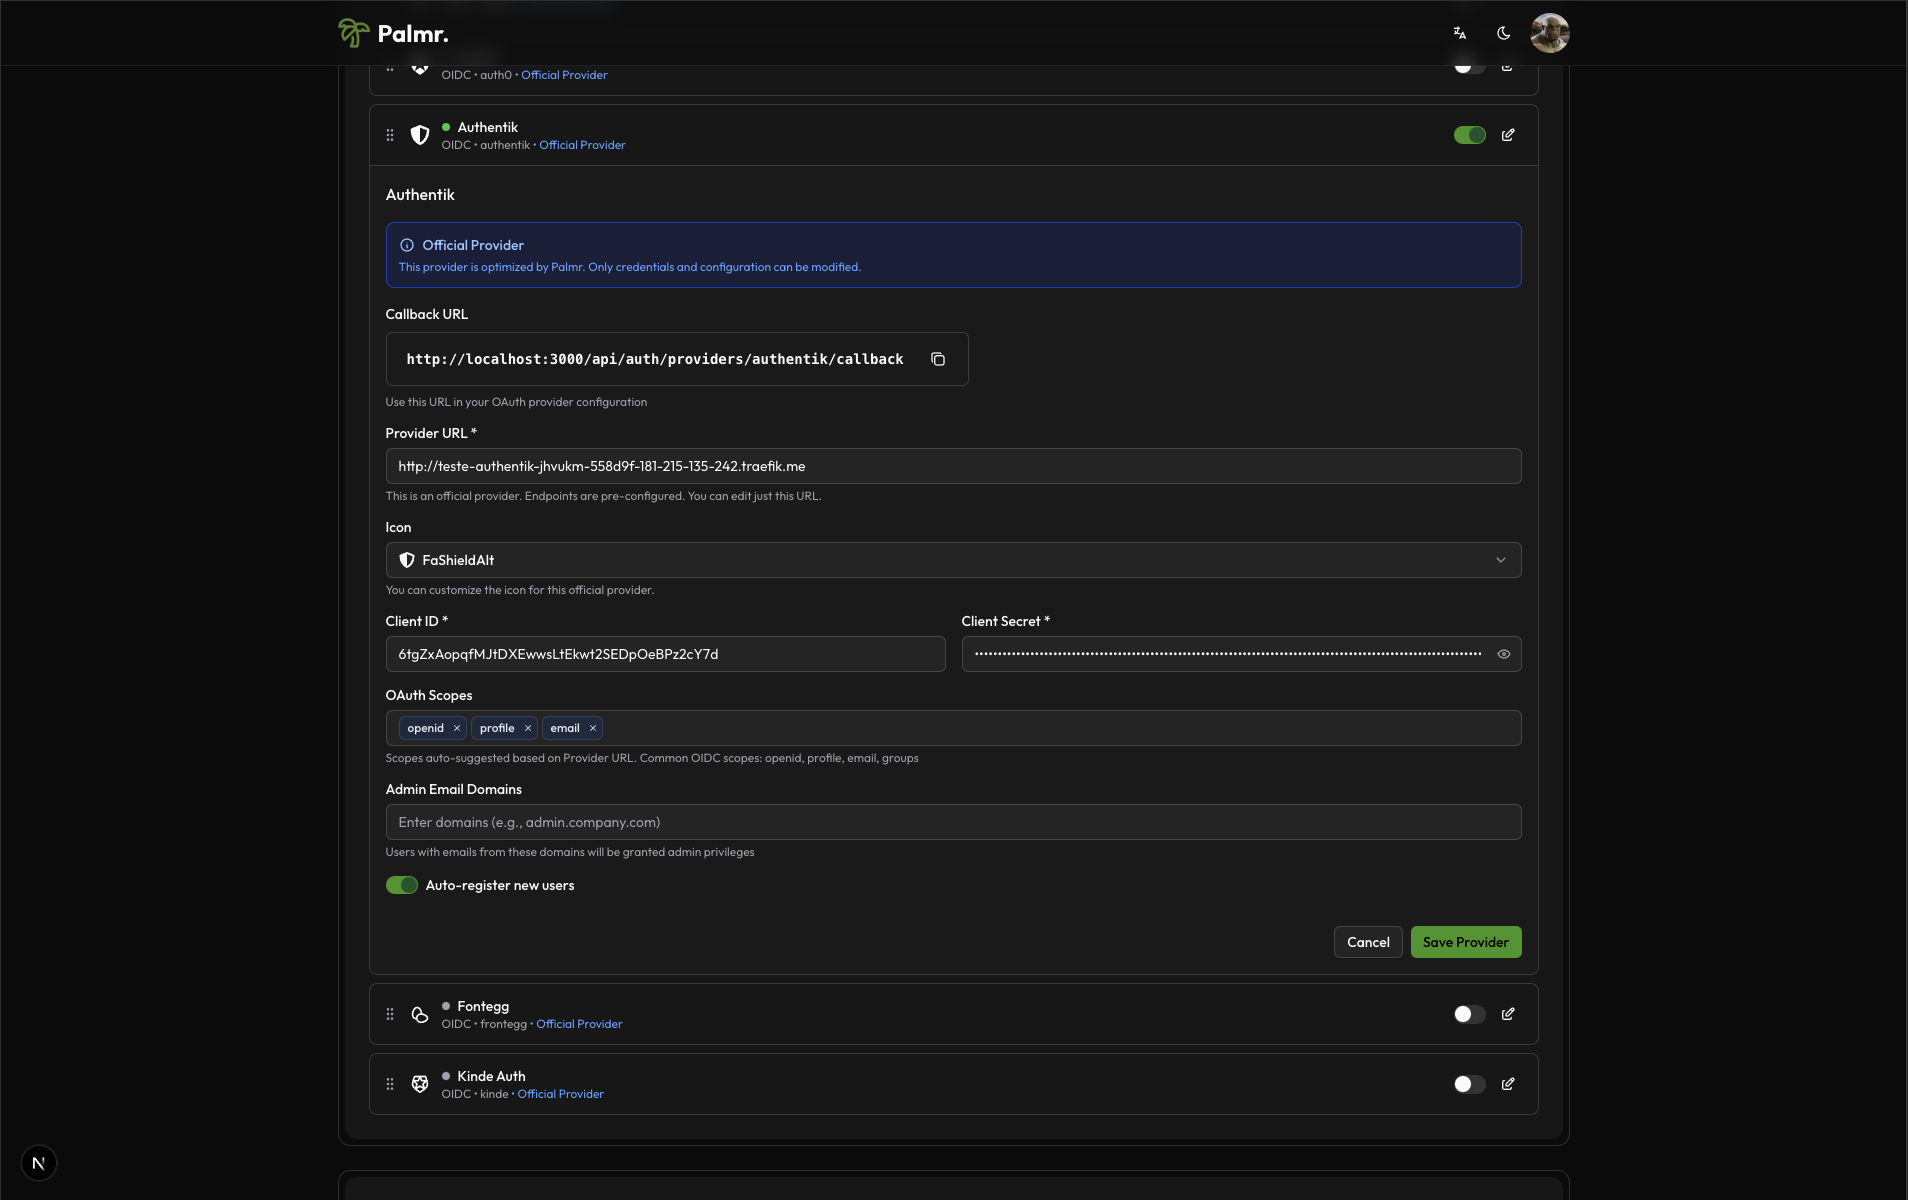Viewport: 1908px width, 1200px height.
Task: Remove the email scope tag
Action: 593,728
